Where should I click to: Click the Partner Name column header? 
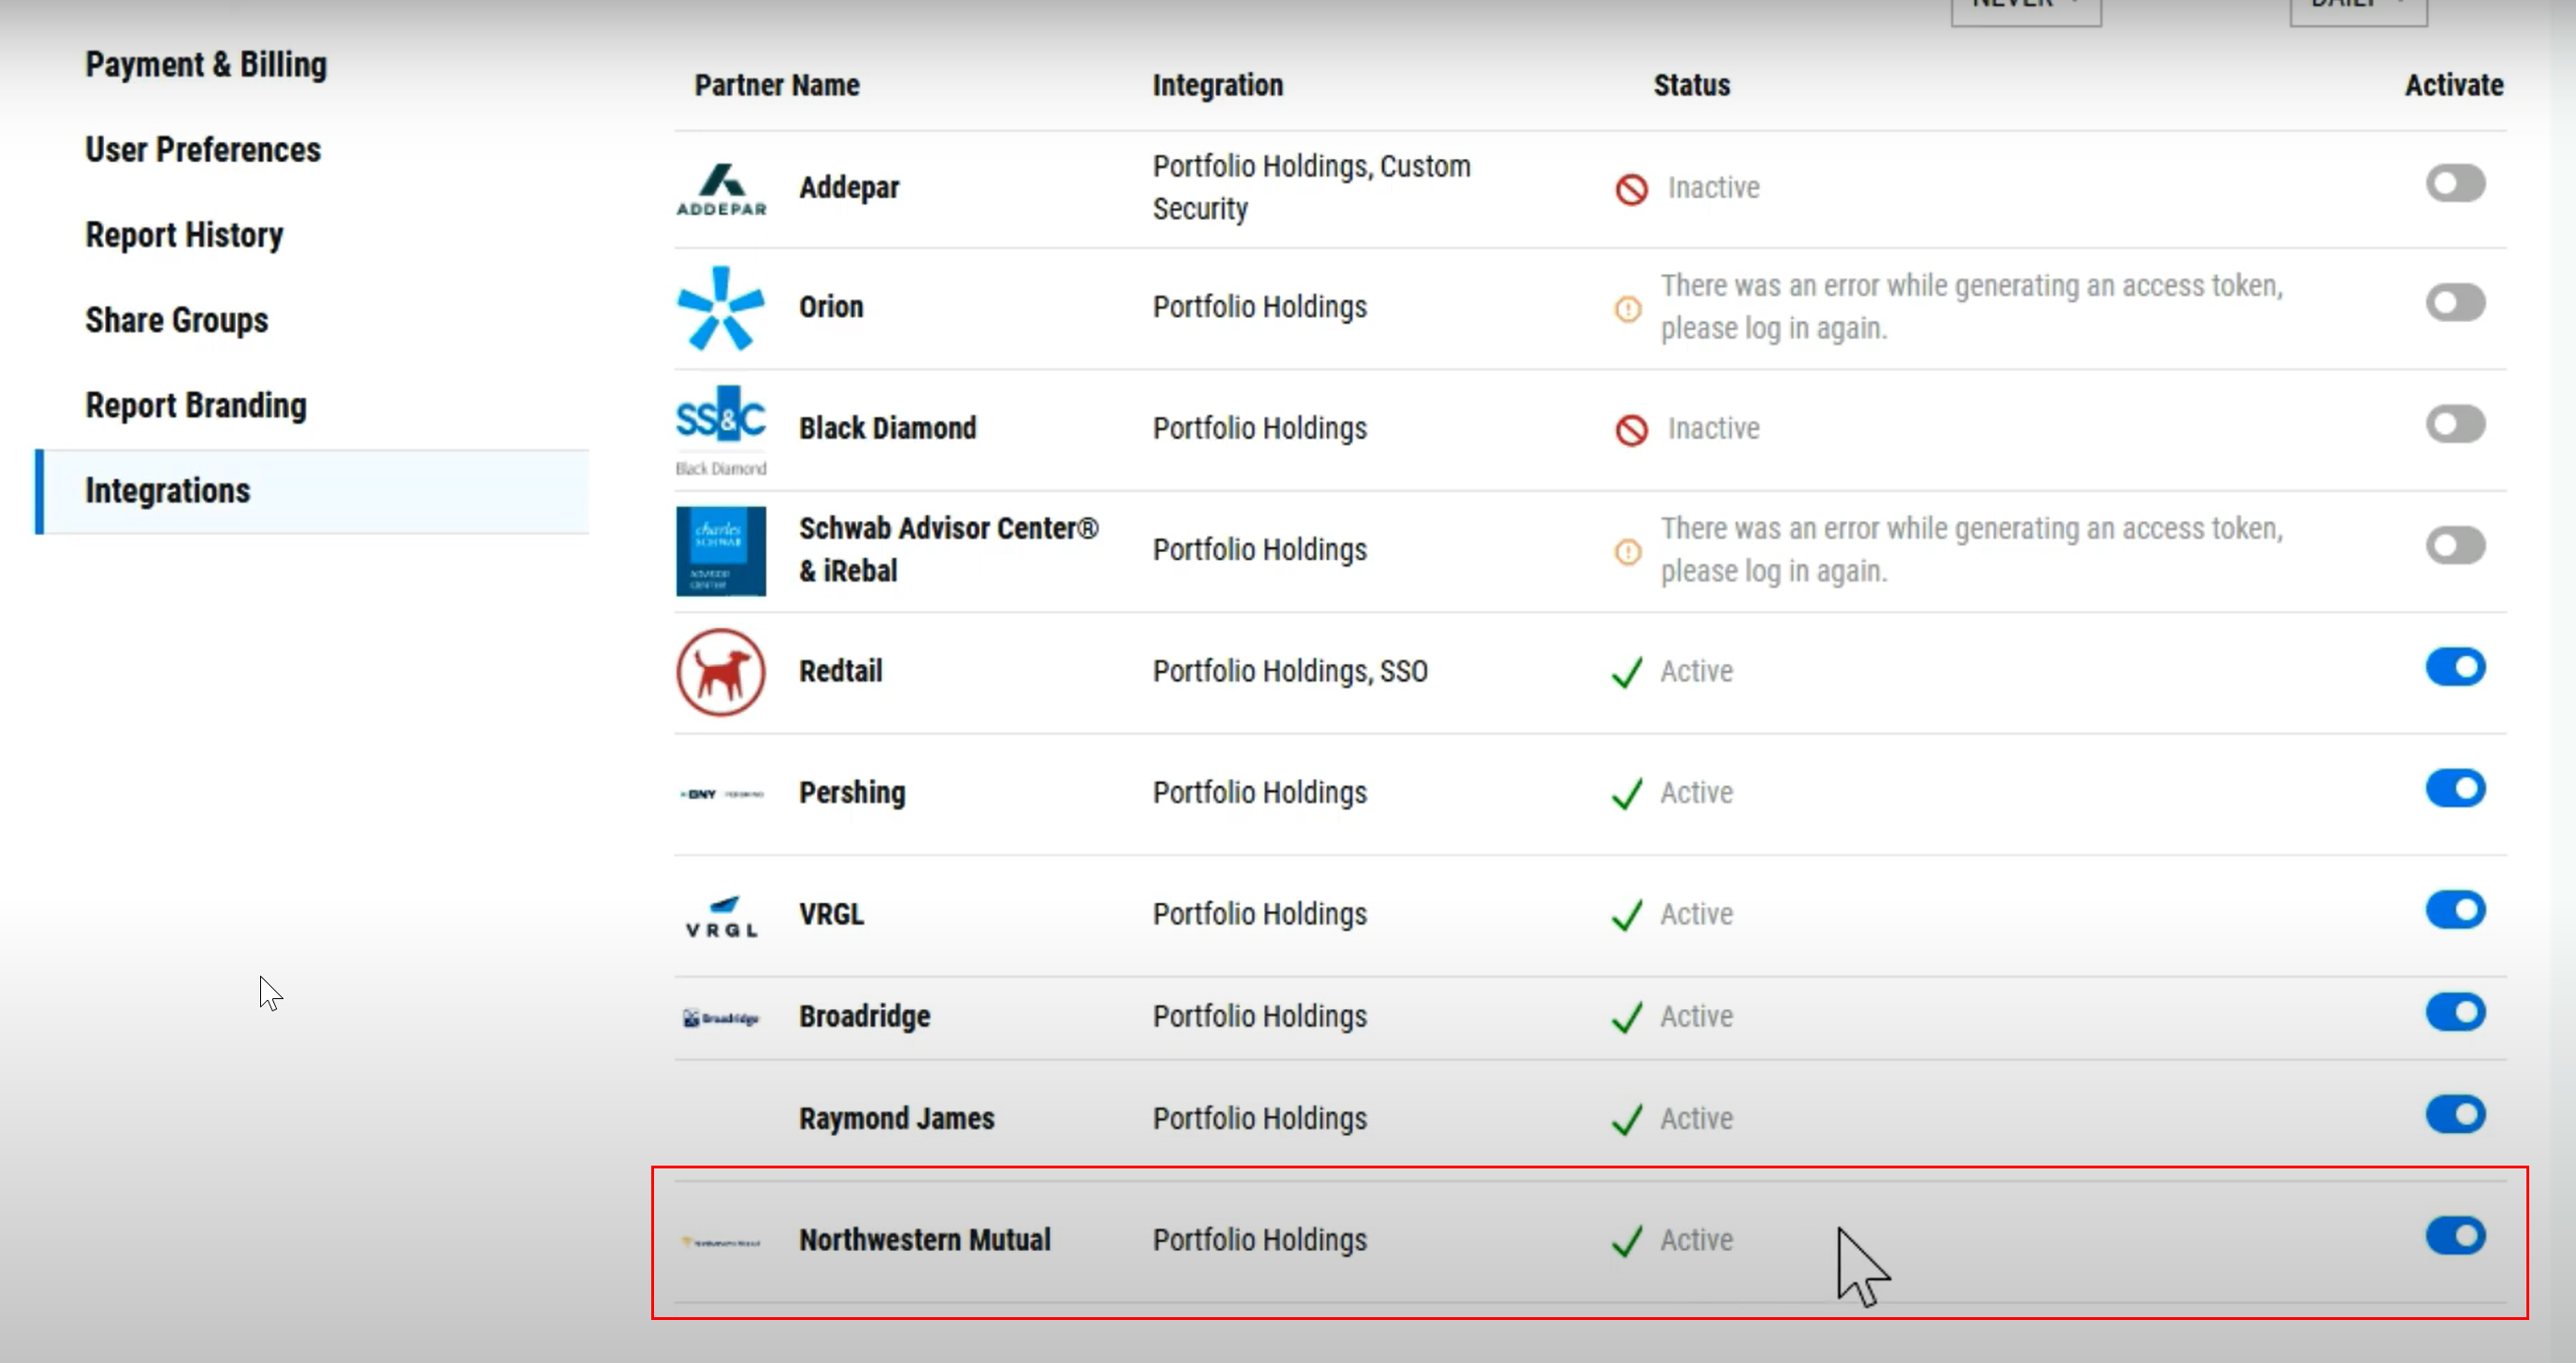pyautogui.click(x=777, y=86)
